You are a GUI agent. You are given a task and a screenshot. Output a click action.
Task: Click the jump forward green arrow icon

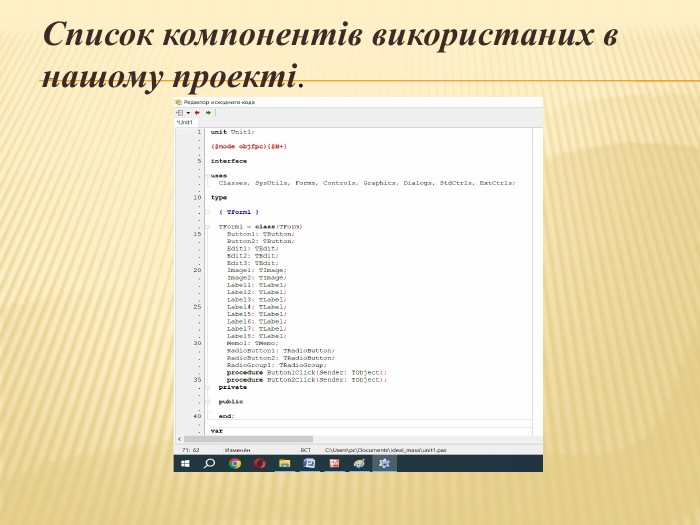point(208,113)
